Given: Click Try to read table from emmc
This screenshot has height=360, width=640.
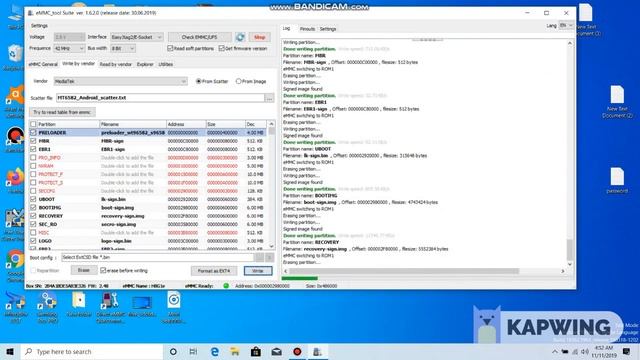Looking at the screenshot, I should coord(62,112).
